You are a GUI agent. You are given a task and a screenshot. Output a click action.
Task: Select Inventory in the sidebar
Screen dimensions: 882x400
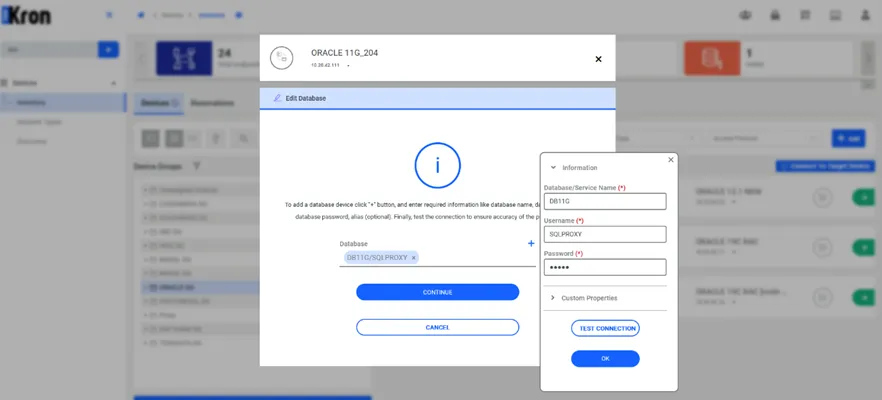63,102
